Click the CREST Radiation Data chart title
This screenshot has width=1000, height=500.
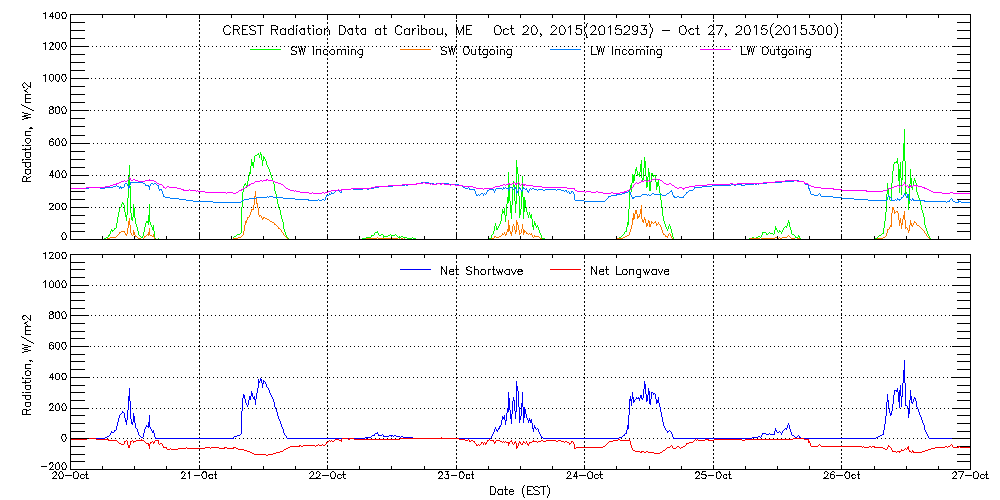(530, 31)
